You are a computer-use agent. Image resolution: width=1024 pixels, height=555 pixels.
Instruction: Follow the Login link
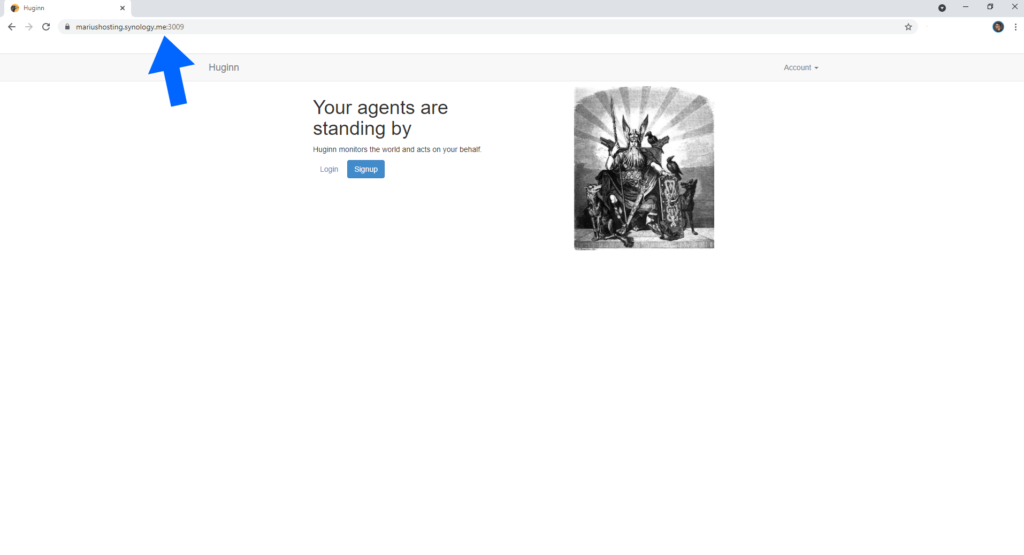(x=328, y=169)
